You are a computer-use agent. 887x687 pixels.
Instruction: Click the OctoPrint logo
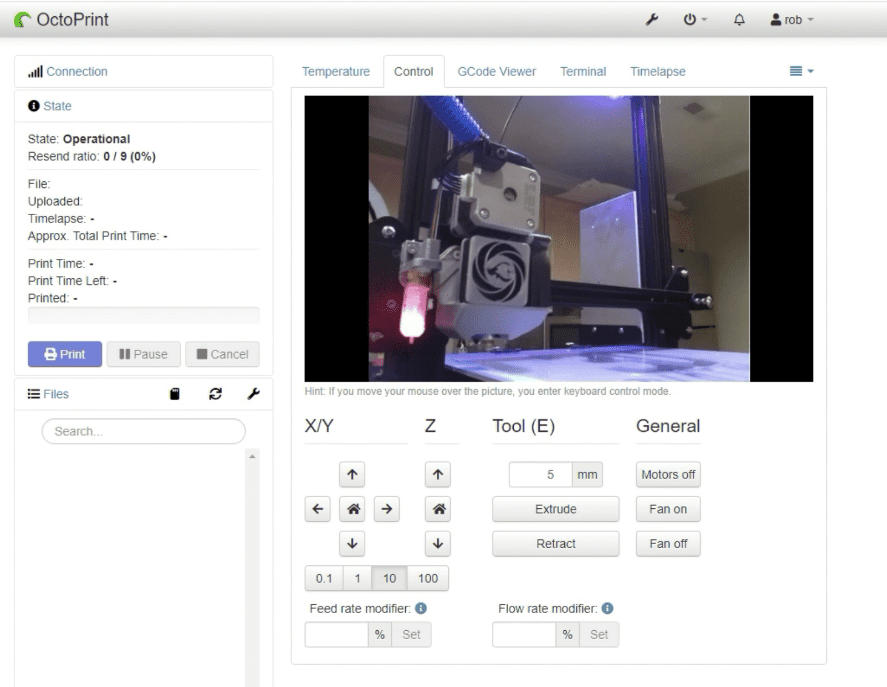[x=61, y=20]
